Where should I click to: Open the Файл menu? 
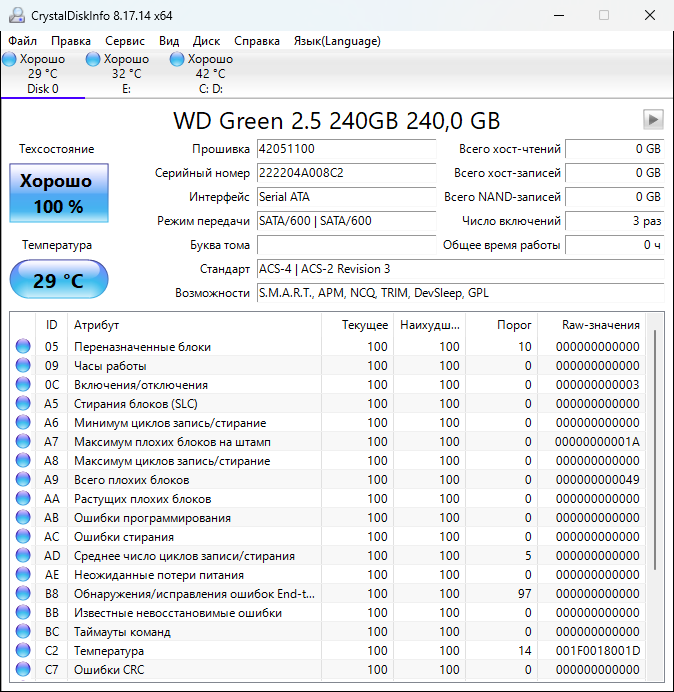click(23, 41)
